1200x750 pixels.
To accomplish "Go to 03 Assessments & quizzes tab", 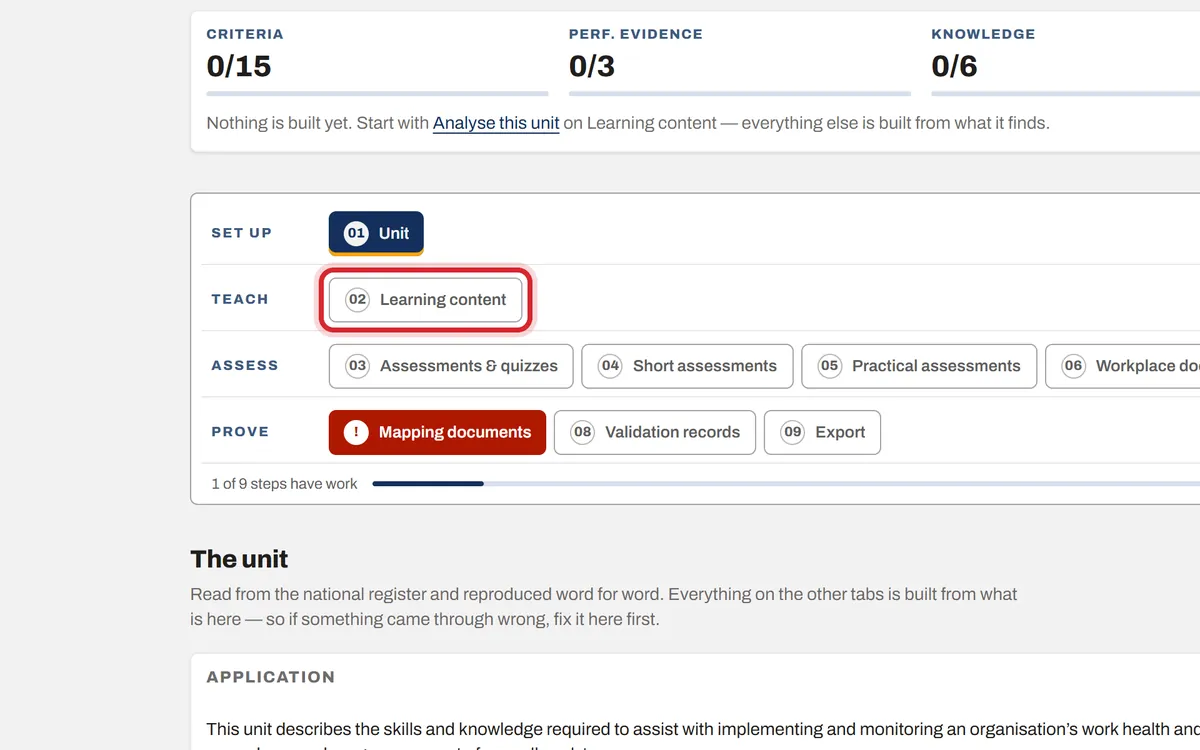I will tap(451, 366).
